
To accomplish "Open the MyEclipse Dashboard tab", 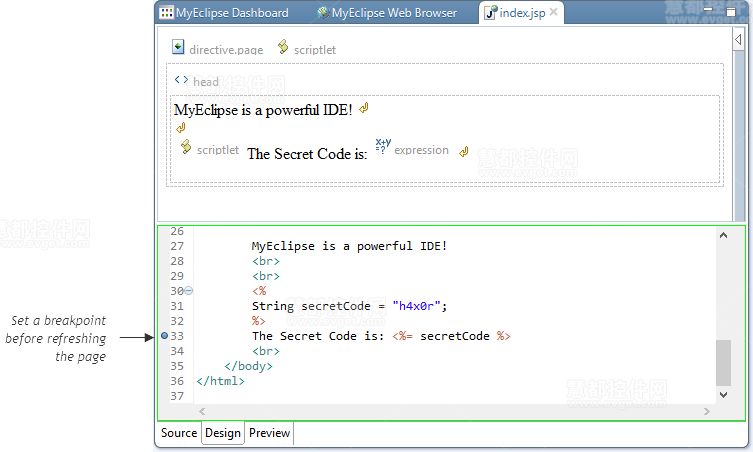I will [x=224, y=12].
